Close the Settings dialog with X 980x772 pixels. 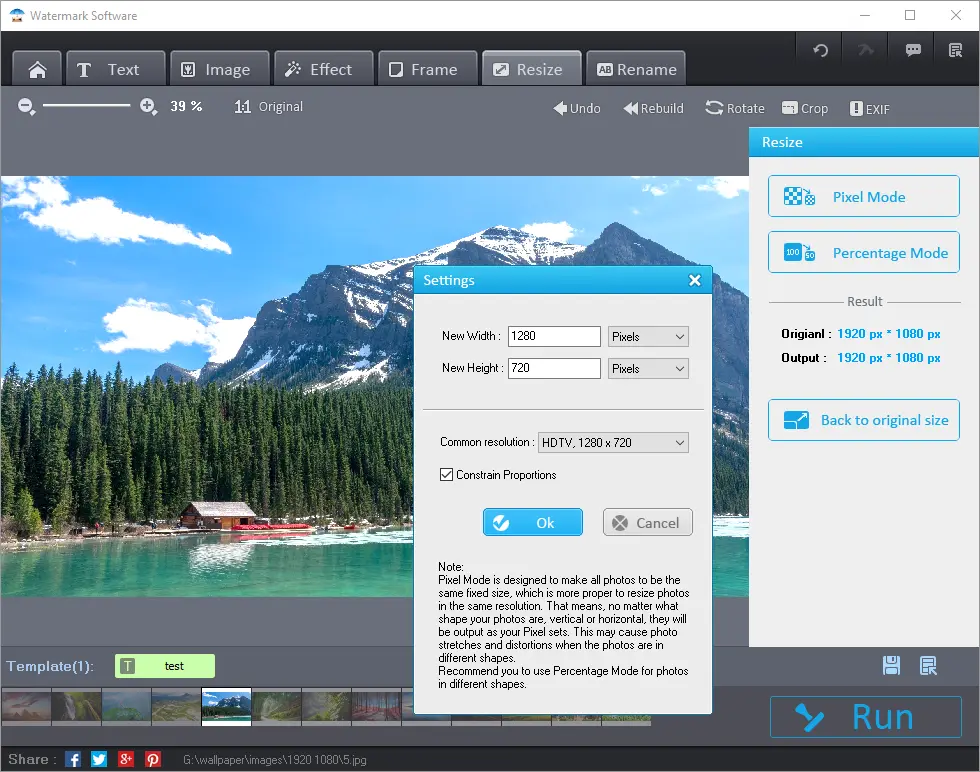tap(694, 280)
